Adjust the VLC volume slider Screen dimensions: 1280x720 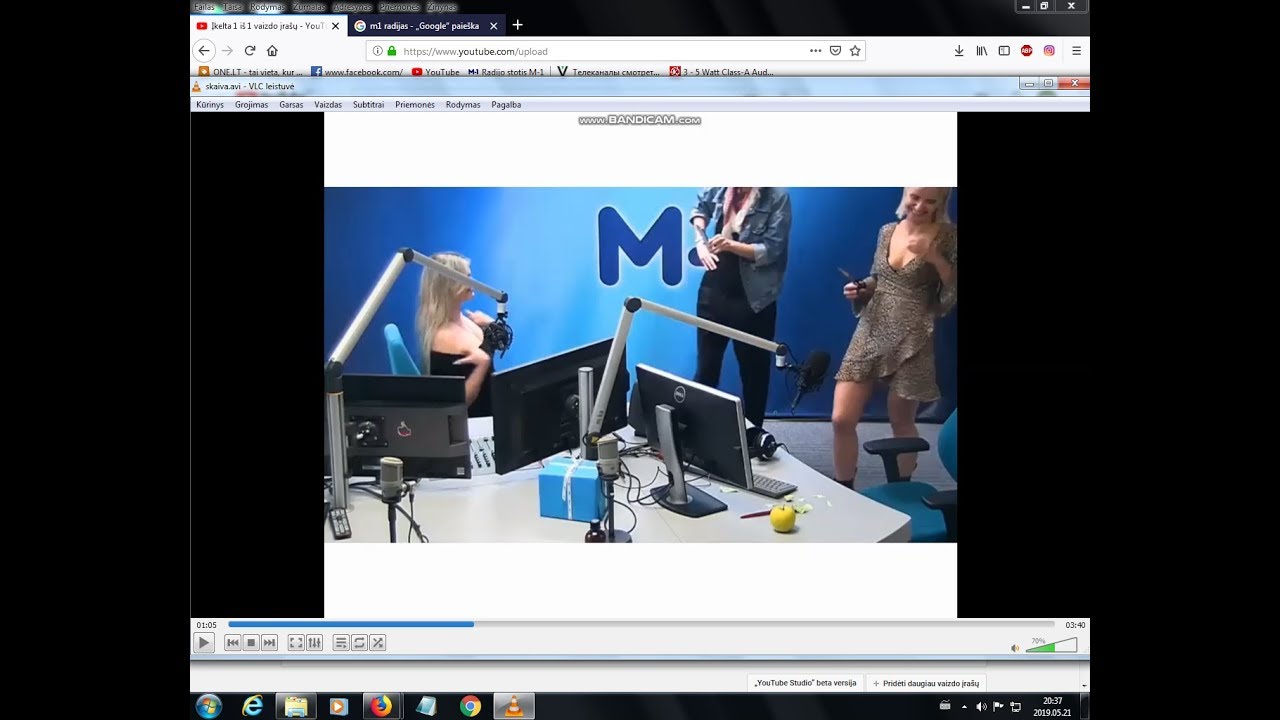click(1051, 645)
